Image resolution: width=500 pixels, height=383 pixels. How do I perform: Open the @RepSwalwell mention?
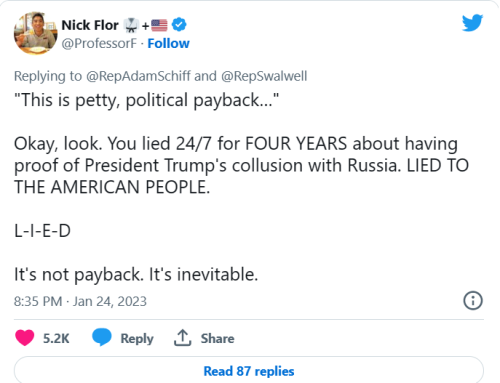click(264, 76)
